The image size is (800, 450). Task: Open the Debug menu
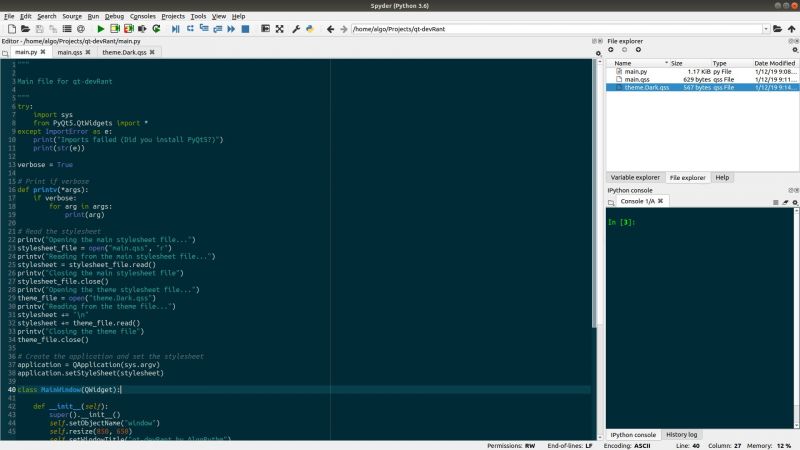(114, 16)
